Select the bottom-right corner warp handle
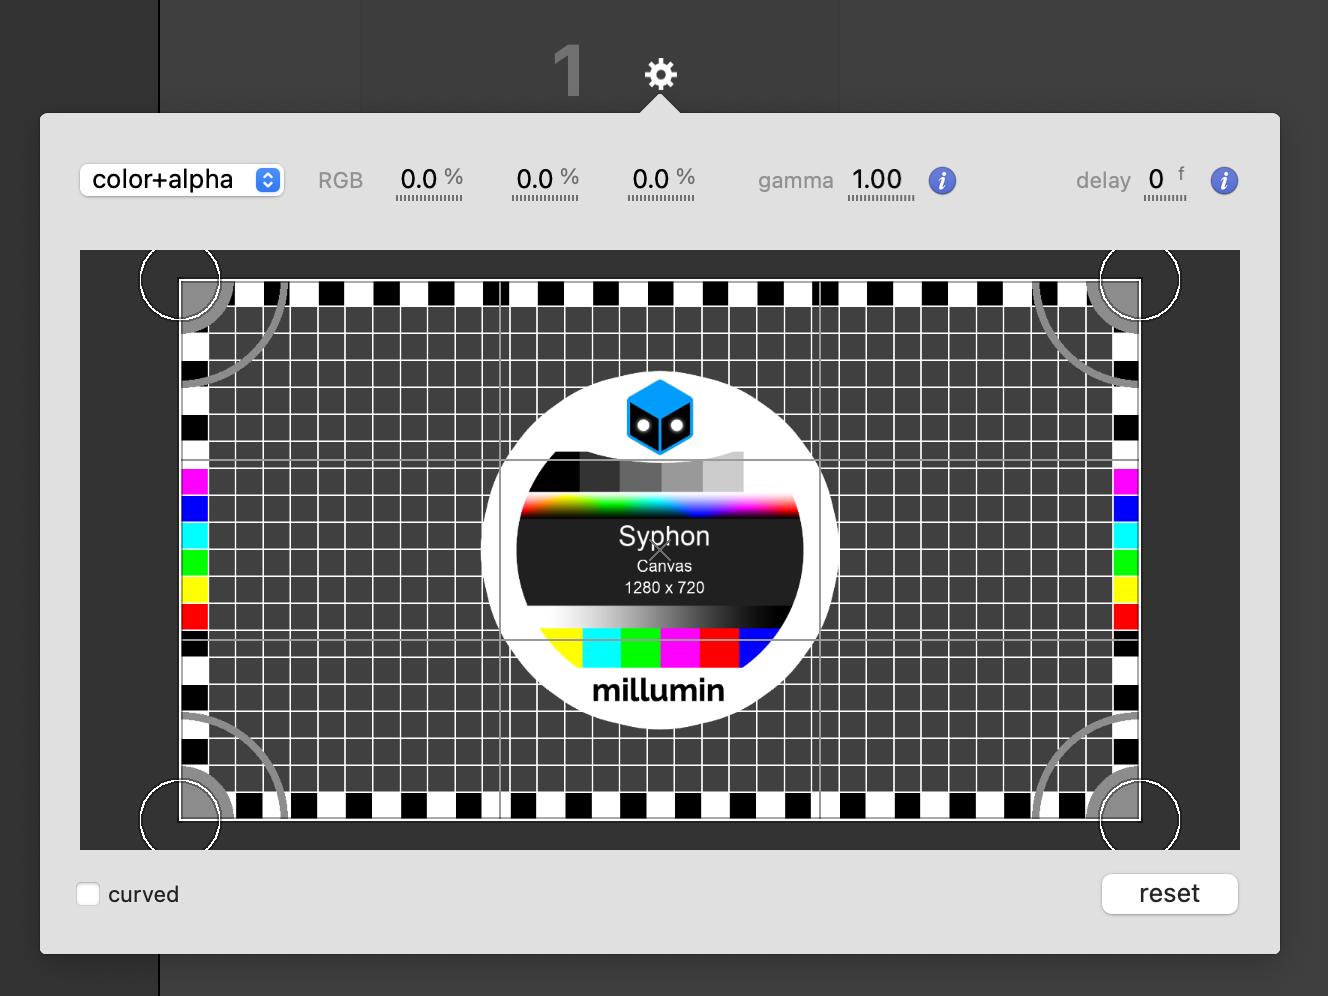Image resolution: width=1328 pixels, height=996 pixels. coord(1139,820)
